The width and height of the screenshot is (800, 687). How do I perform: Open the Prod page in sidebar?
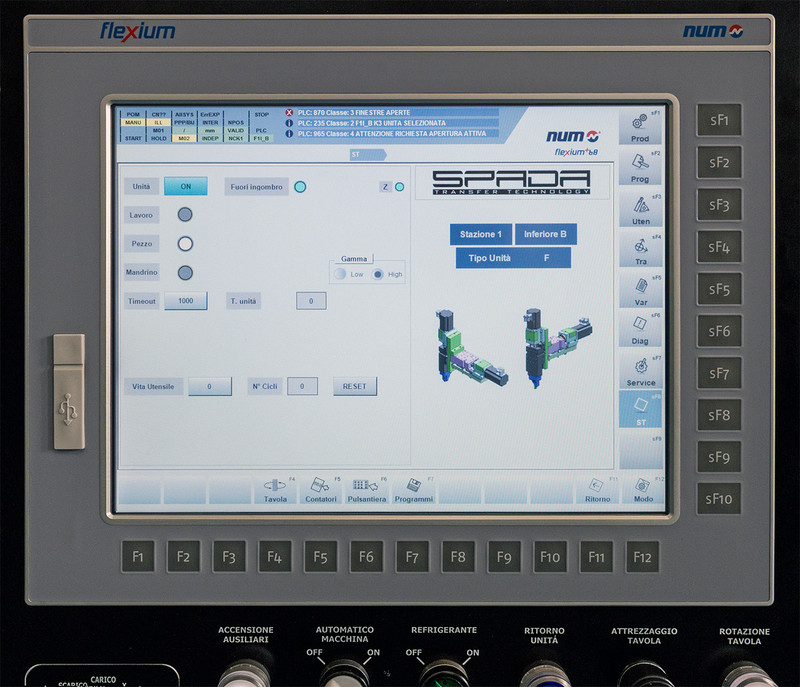point(640,127)
